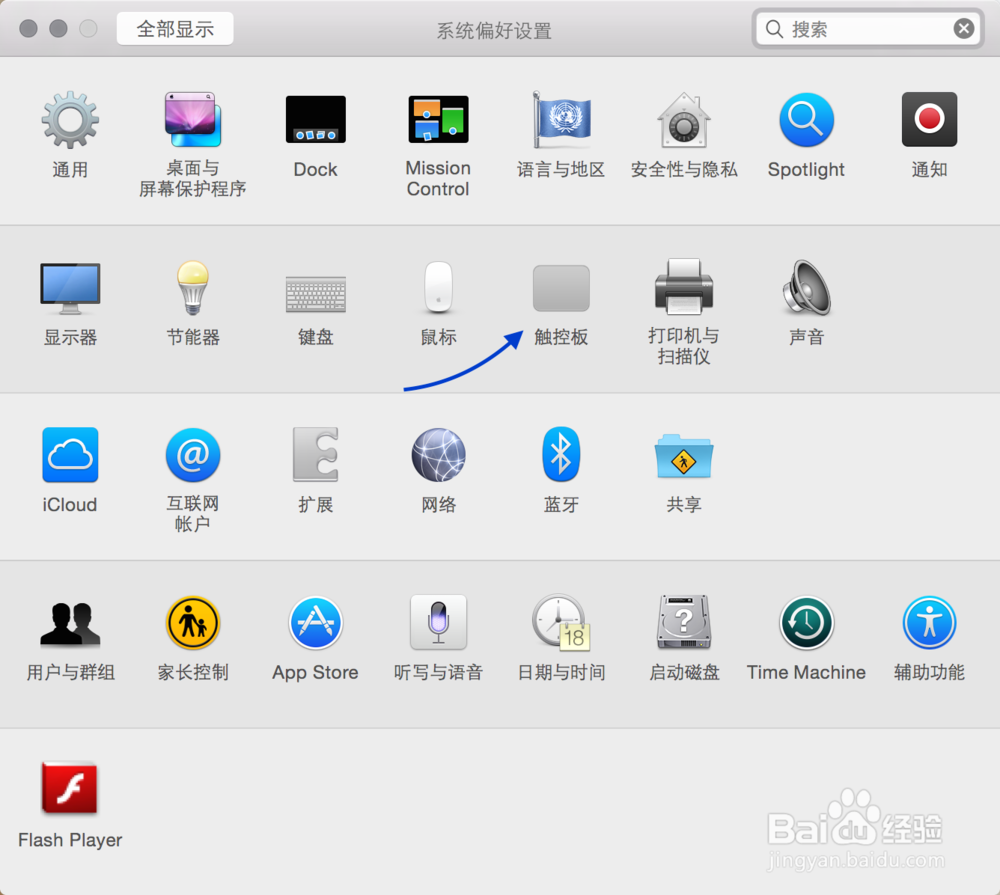
Task: Open the 触控板 (Trackpad) panel
Action: [561, 288]
